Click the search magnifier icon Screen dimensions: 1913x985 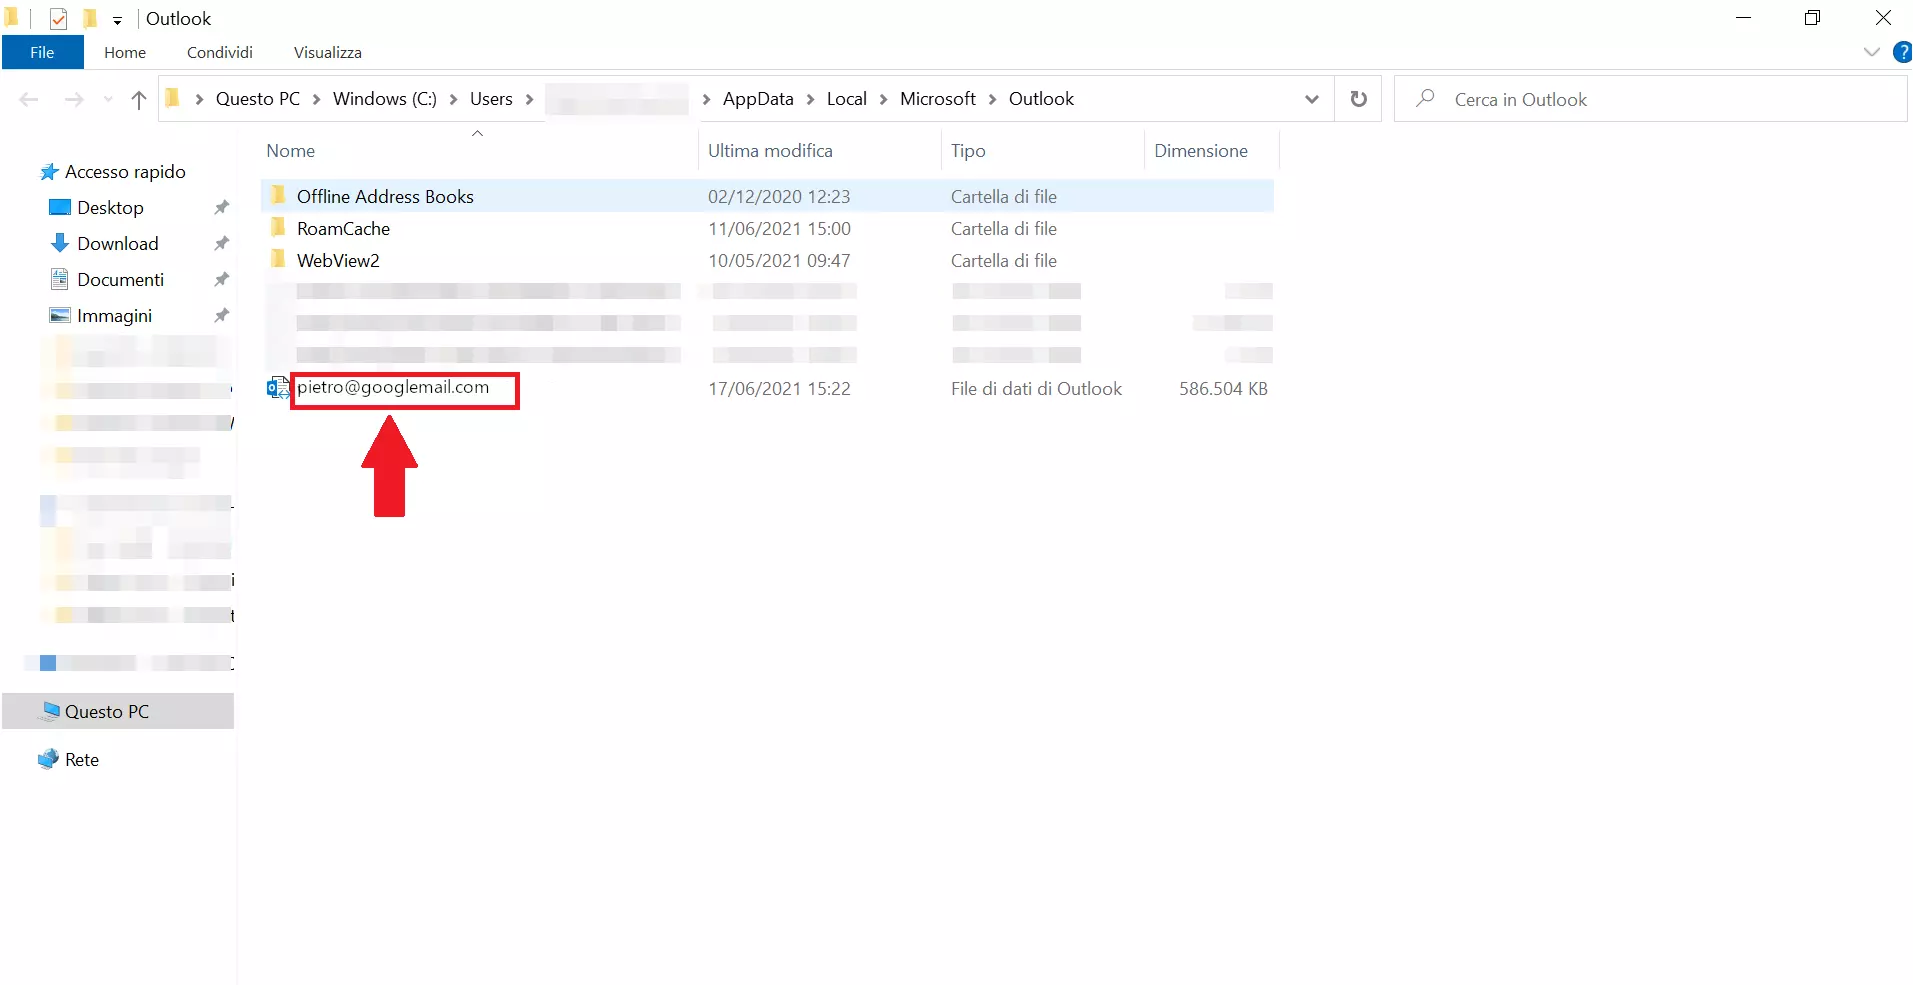click(1426, 98)
